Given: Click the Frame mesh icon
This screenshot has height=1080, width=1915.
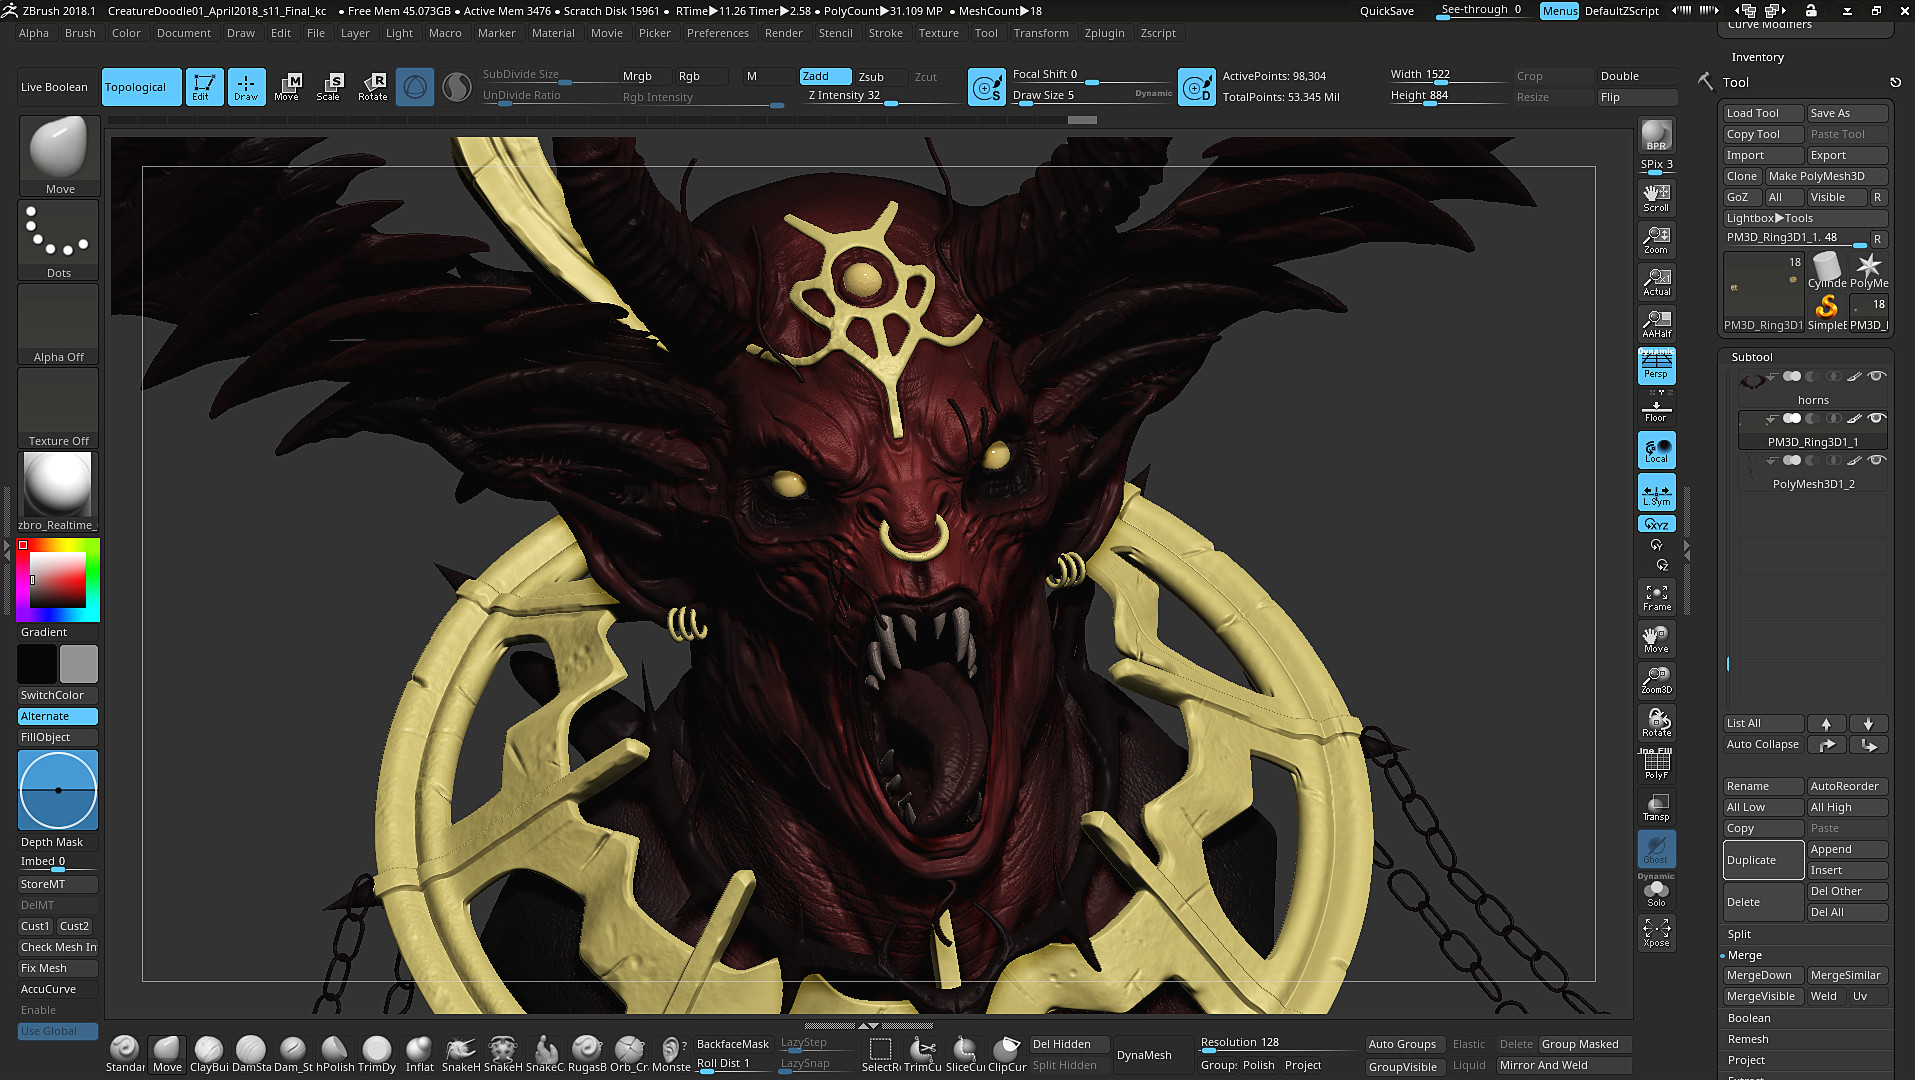Looking at the screenshot, I should [x=1656, y=597].
